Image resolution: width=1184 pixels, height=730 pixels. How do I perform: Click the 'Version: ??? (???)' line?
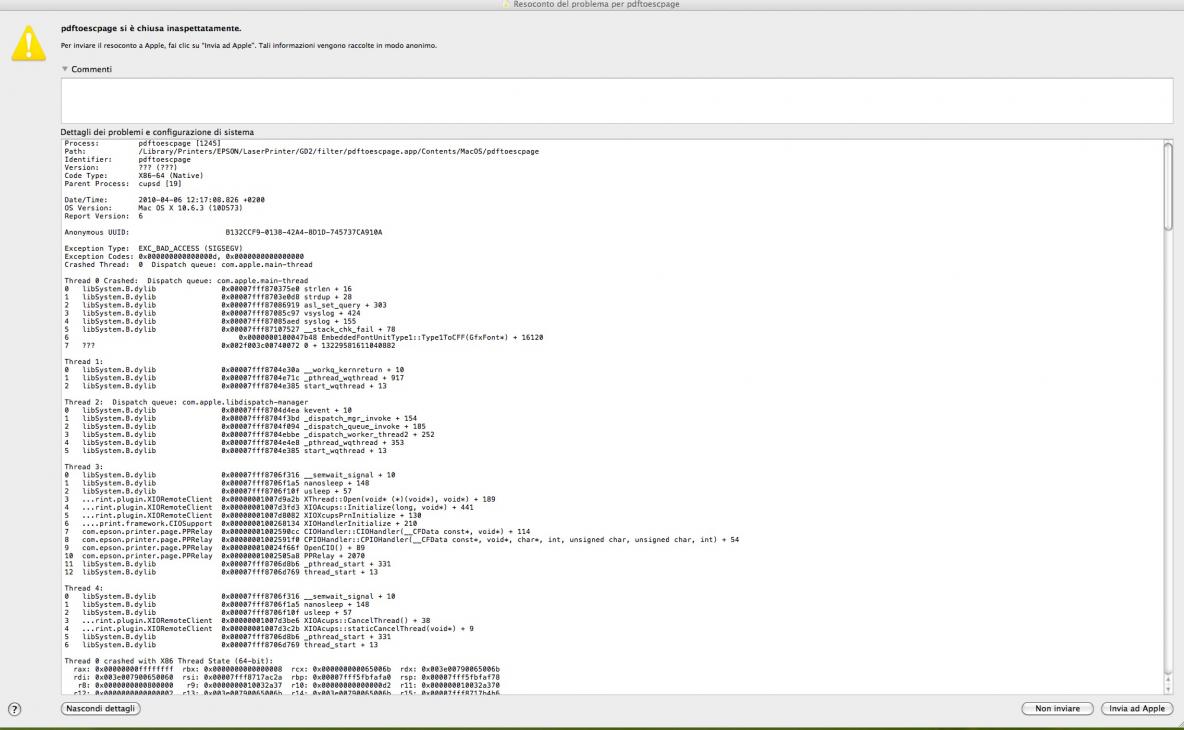(x=121, y=168)
